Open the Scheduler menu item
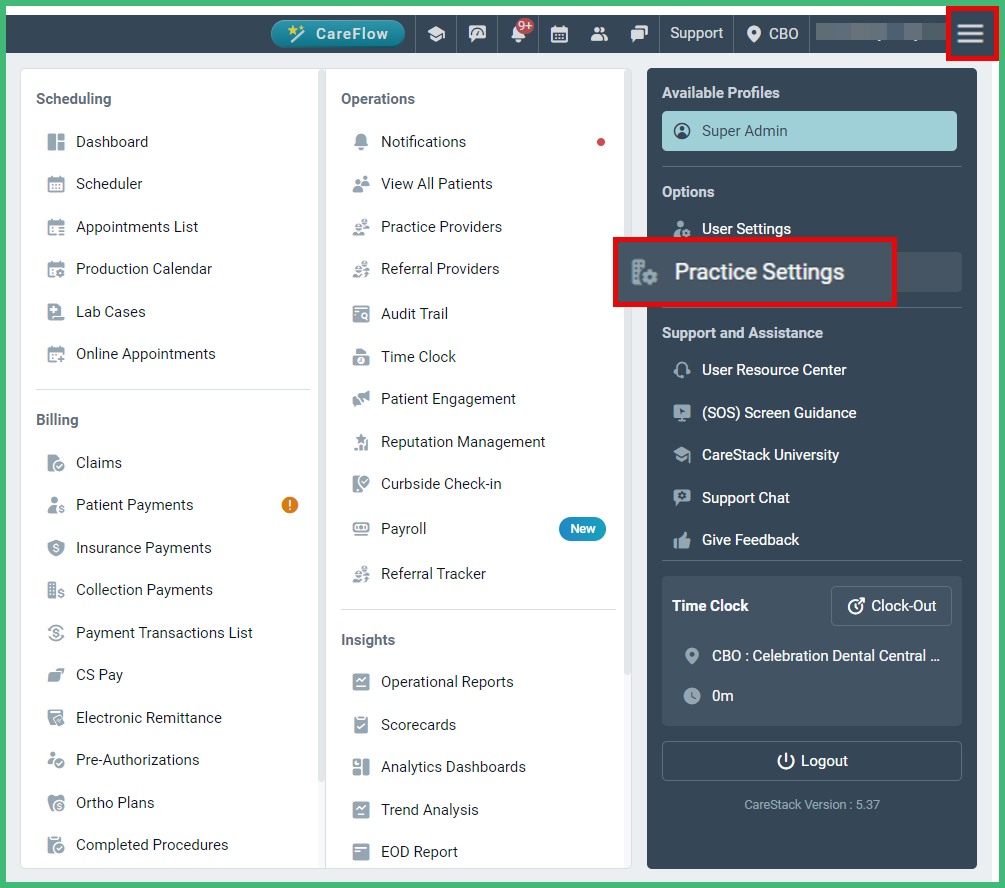 109,184
